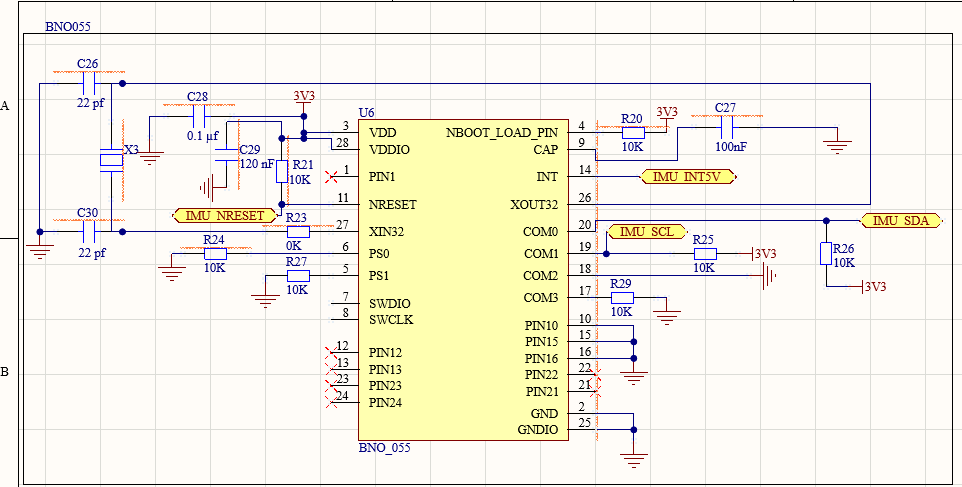This screenshot has height=487, width=962.
Task: Click the pin 26 number label
Action: click(585, 198)
